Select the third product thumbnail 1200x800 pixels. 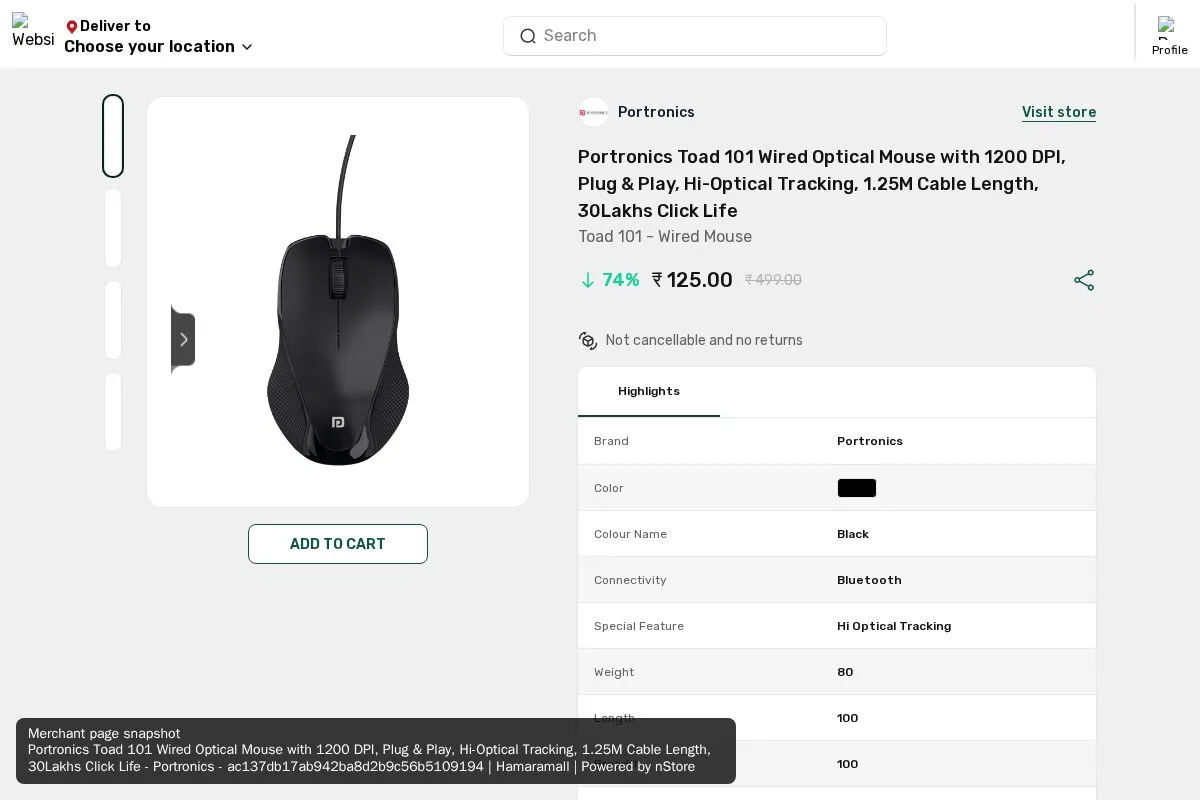click(x=113, y=320)
